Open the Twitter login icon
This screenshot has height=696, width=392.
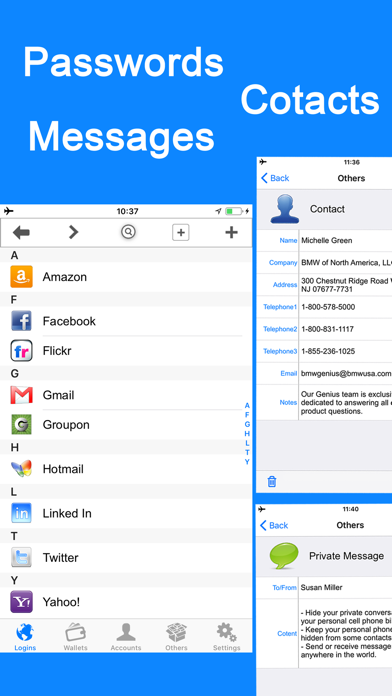21,558
